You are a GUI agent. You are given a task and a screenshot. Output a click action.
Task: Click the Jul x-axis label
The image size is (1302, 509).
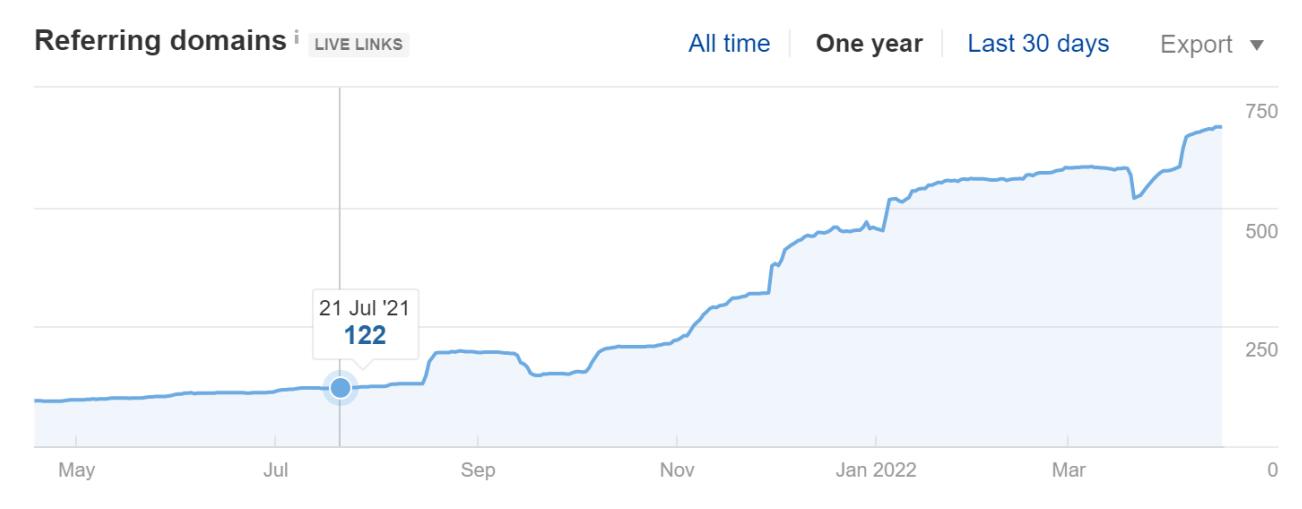[x=275, y=470]
